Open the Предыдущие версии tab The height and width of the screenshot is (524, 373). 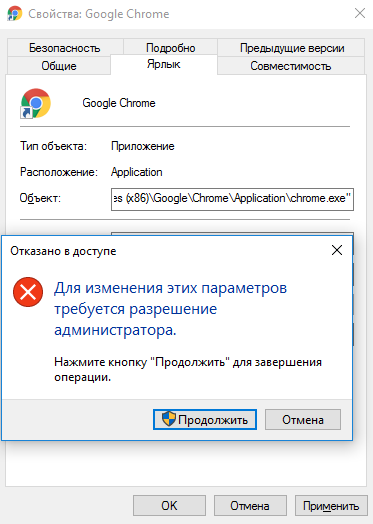[292, 48]
